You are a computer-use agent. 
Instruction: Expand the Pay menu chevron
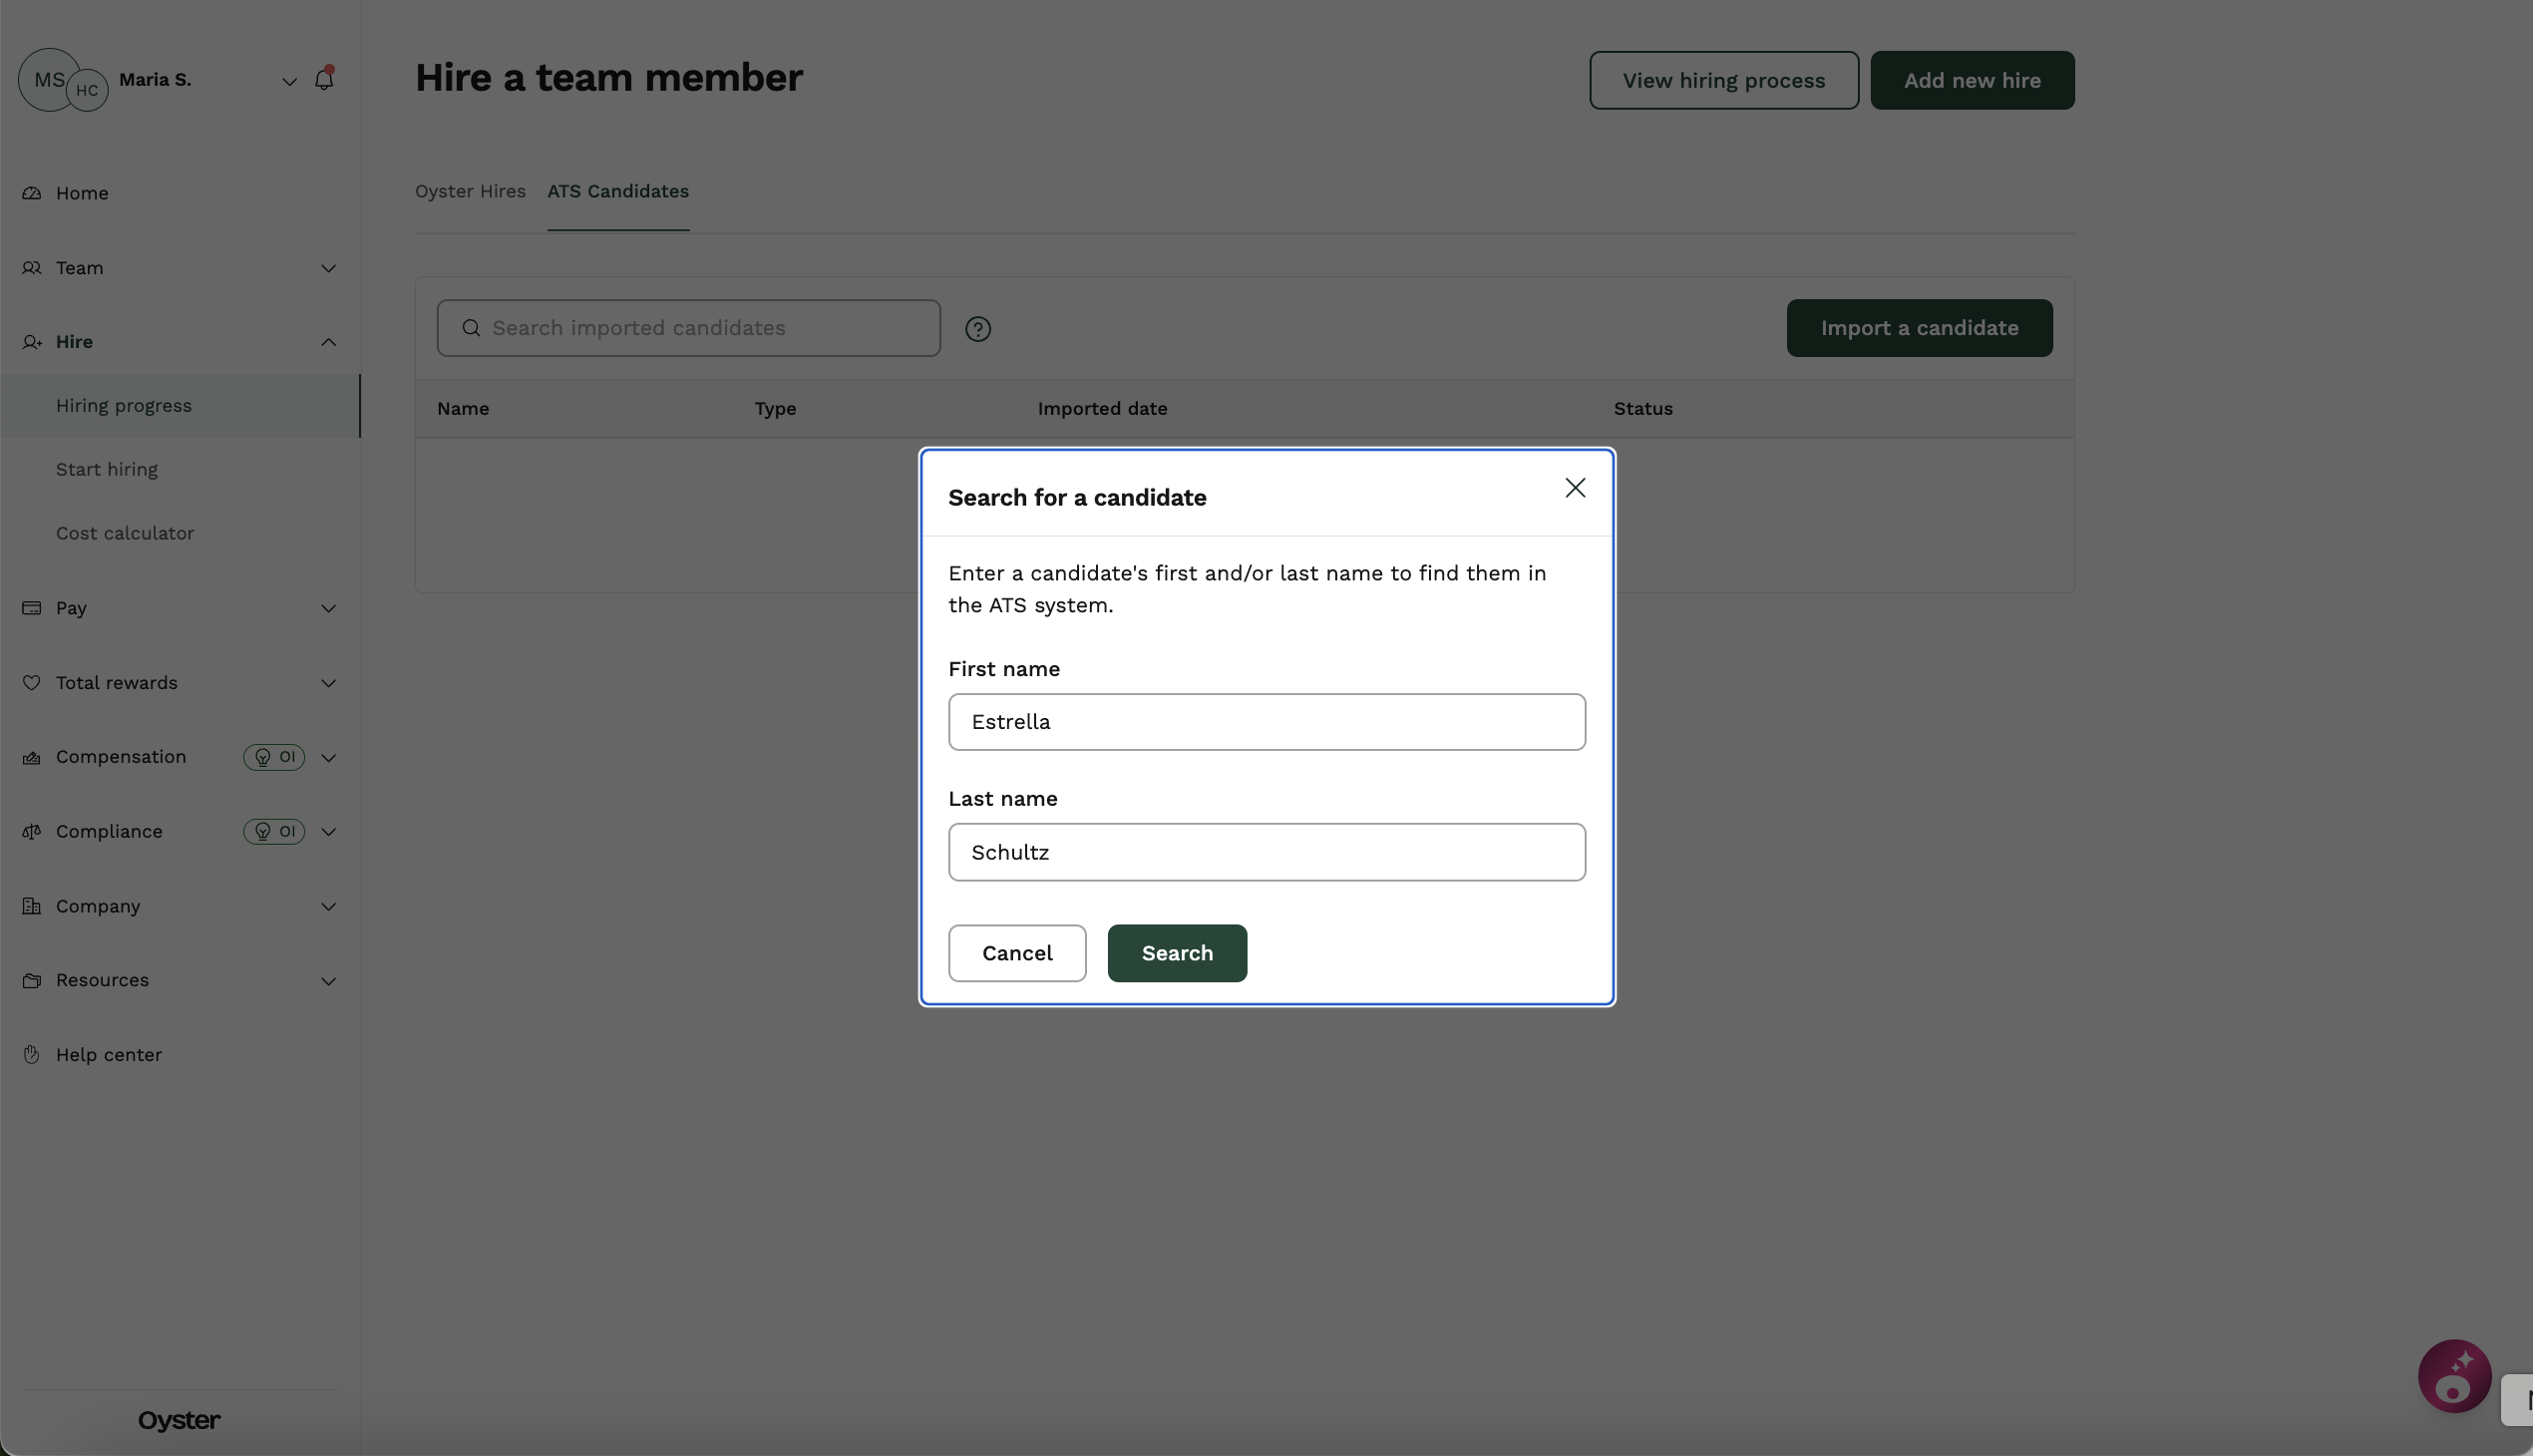coord(328,608)
